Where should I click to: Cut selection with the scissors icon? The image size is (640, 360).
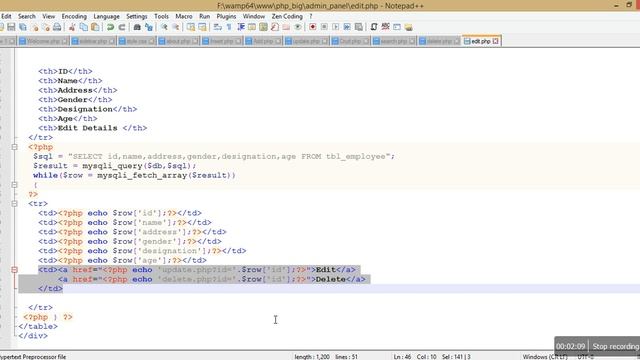(x=72, y=27)
